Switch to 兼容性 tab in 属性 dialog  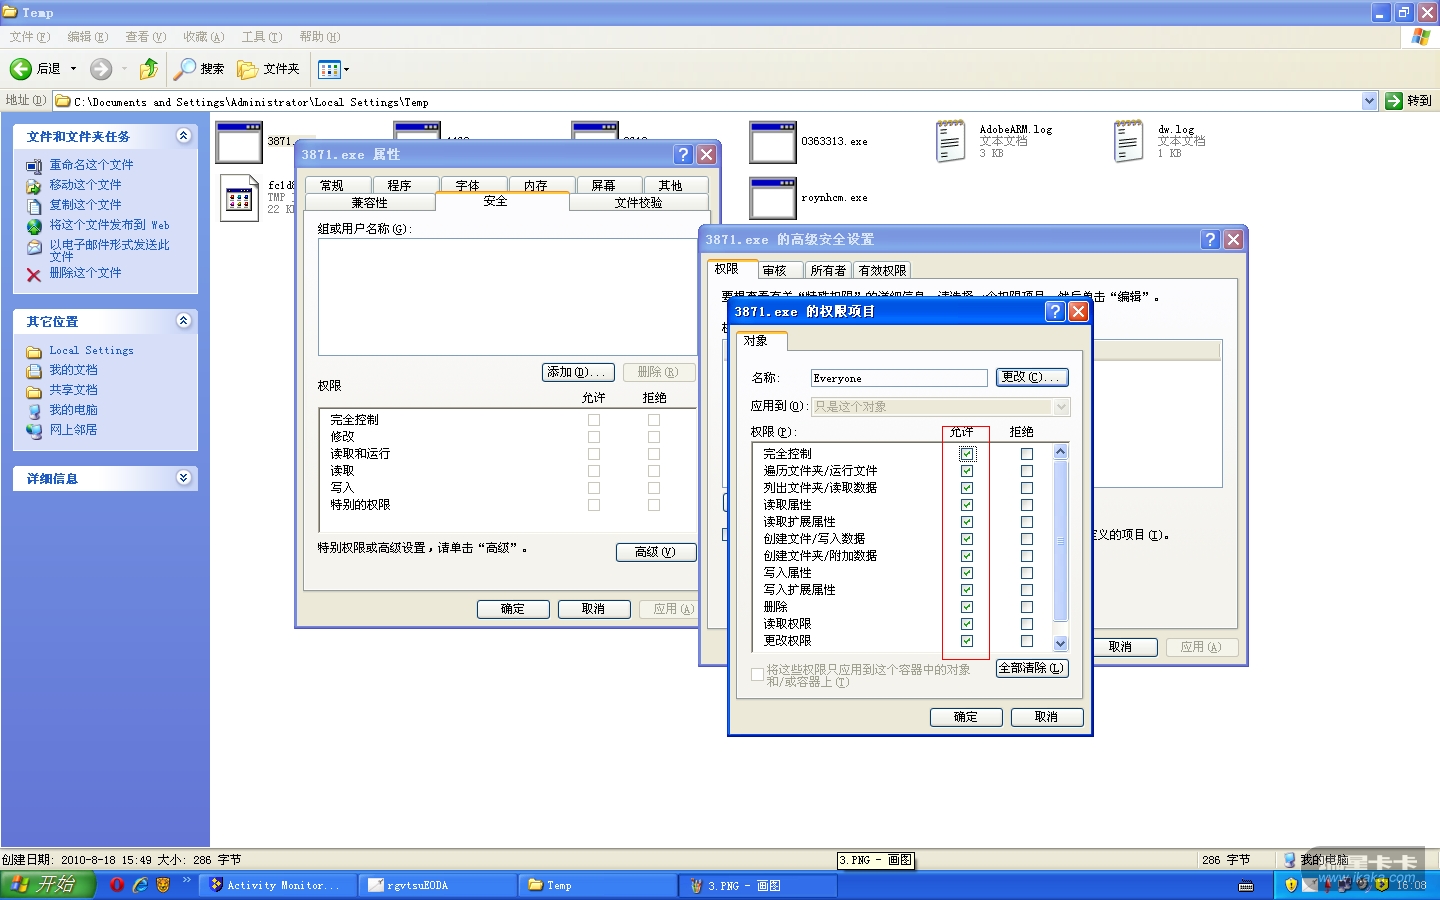tap(370, 203)
